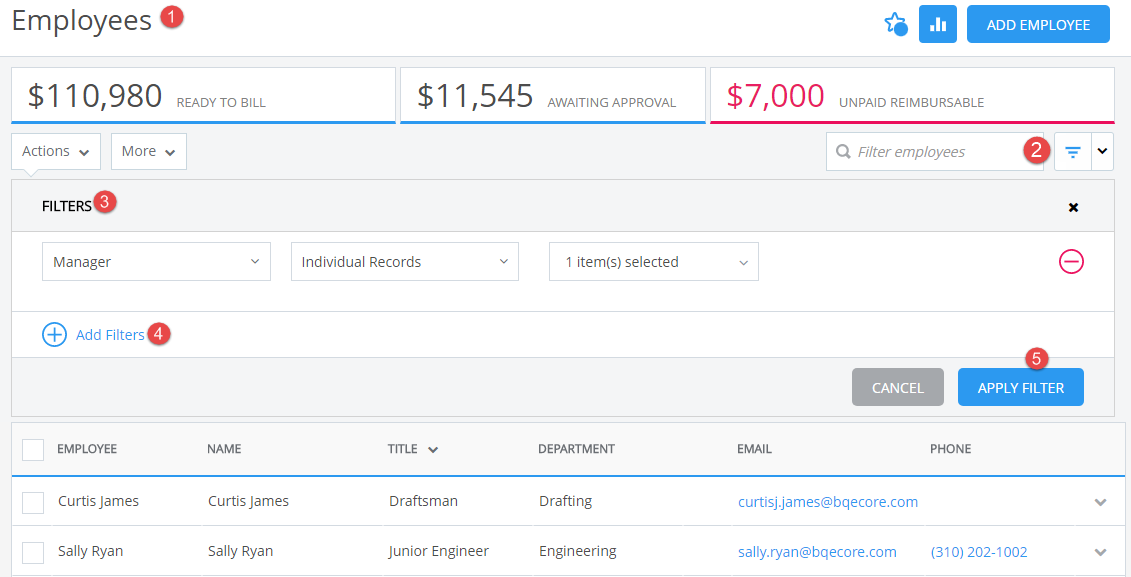Image resolution: width=1131 pixels, height=577 pixels.
Task: Expand the Curtis James row chevron
Action: (x=1101, y=502)
